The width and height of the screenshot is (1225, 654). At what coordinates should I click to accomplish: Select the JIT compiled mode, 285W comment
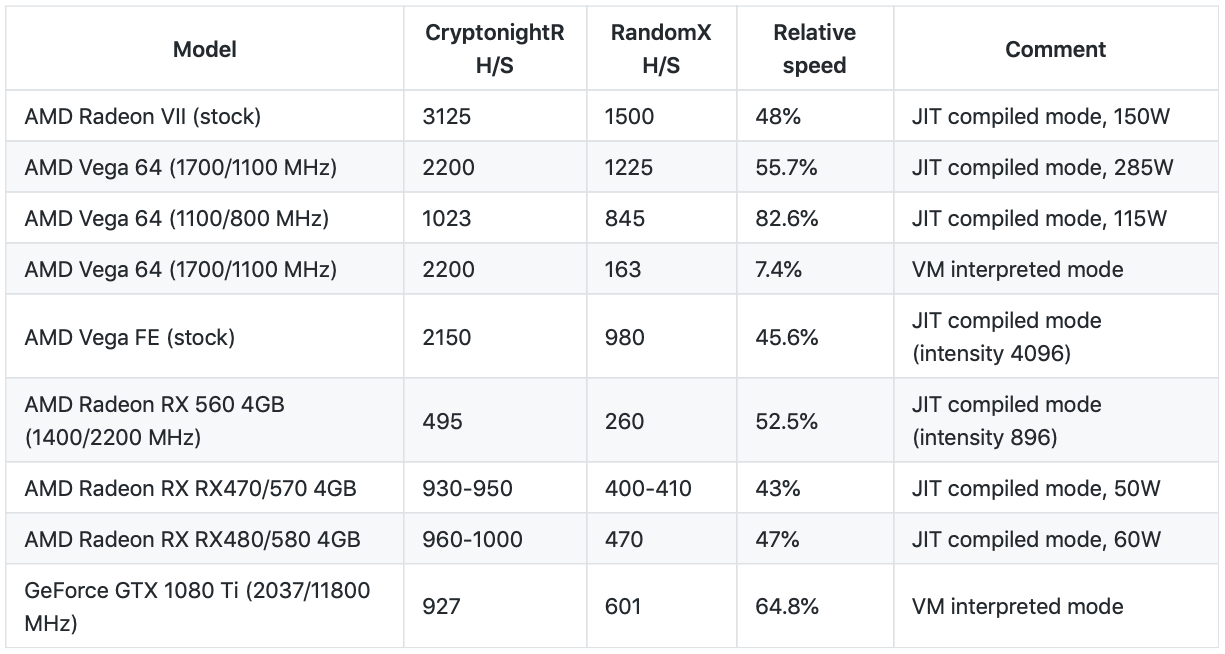pyautogui.click(x=1042, y=167)
